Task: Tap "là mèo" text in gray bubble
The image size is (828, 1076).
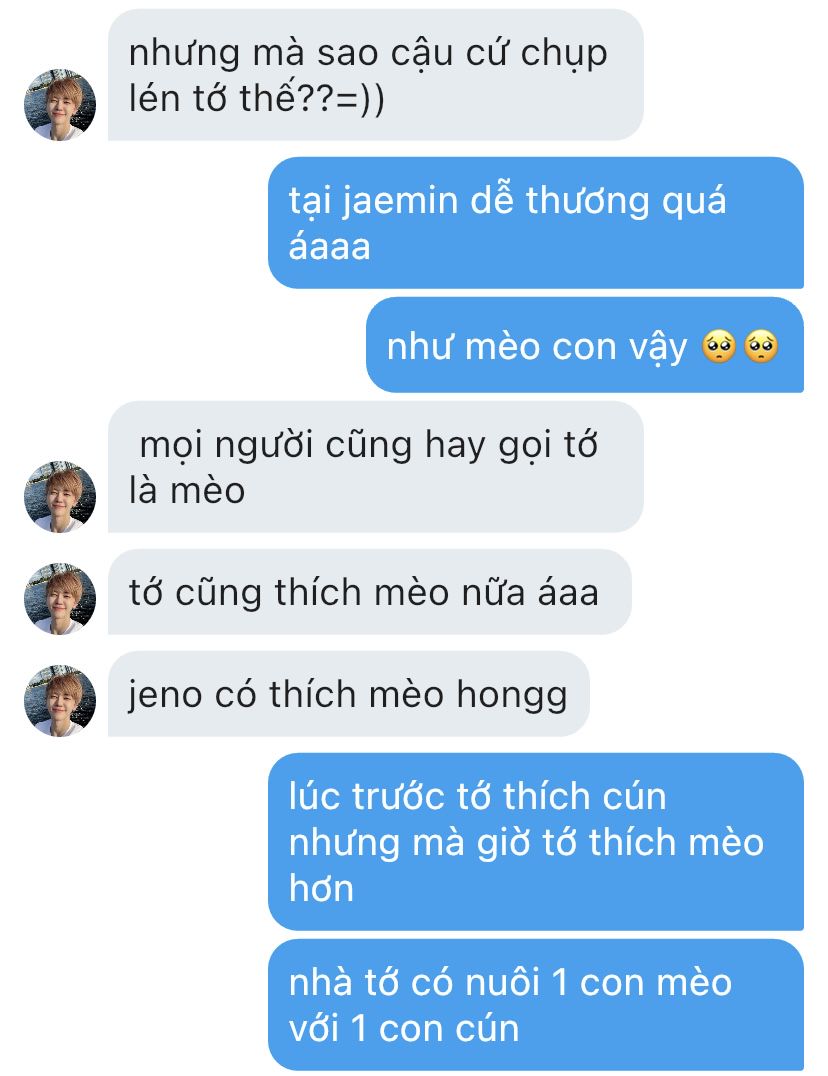Action: pos(187,491)
